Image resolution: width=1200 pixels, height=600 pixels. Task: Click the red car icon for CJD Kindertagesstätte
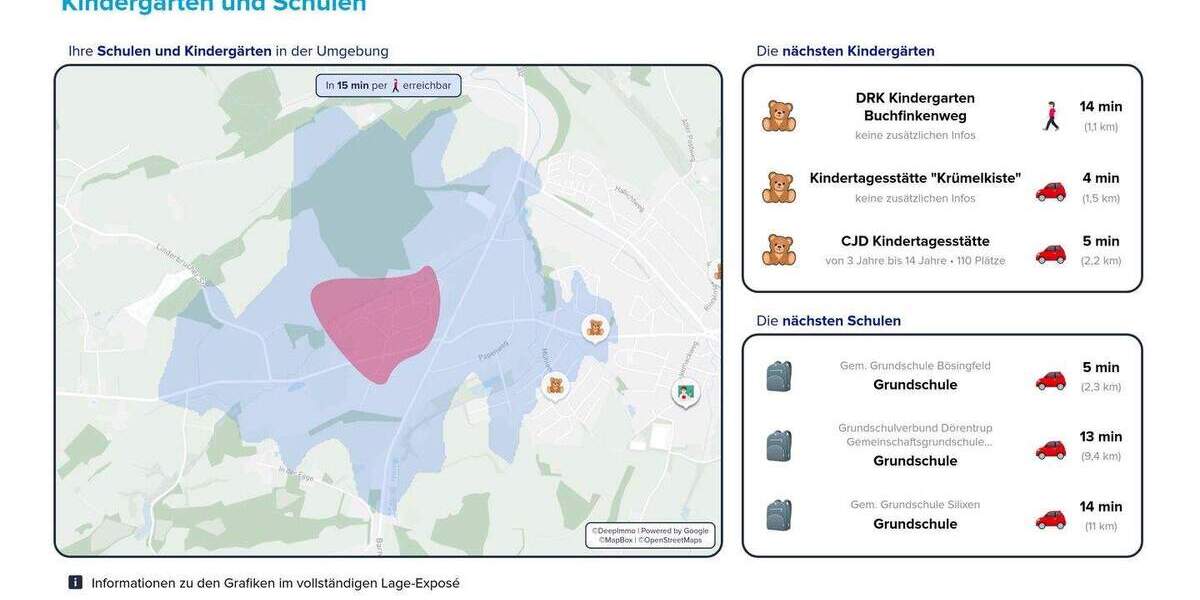click(1050, 254)
